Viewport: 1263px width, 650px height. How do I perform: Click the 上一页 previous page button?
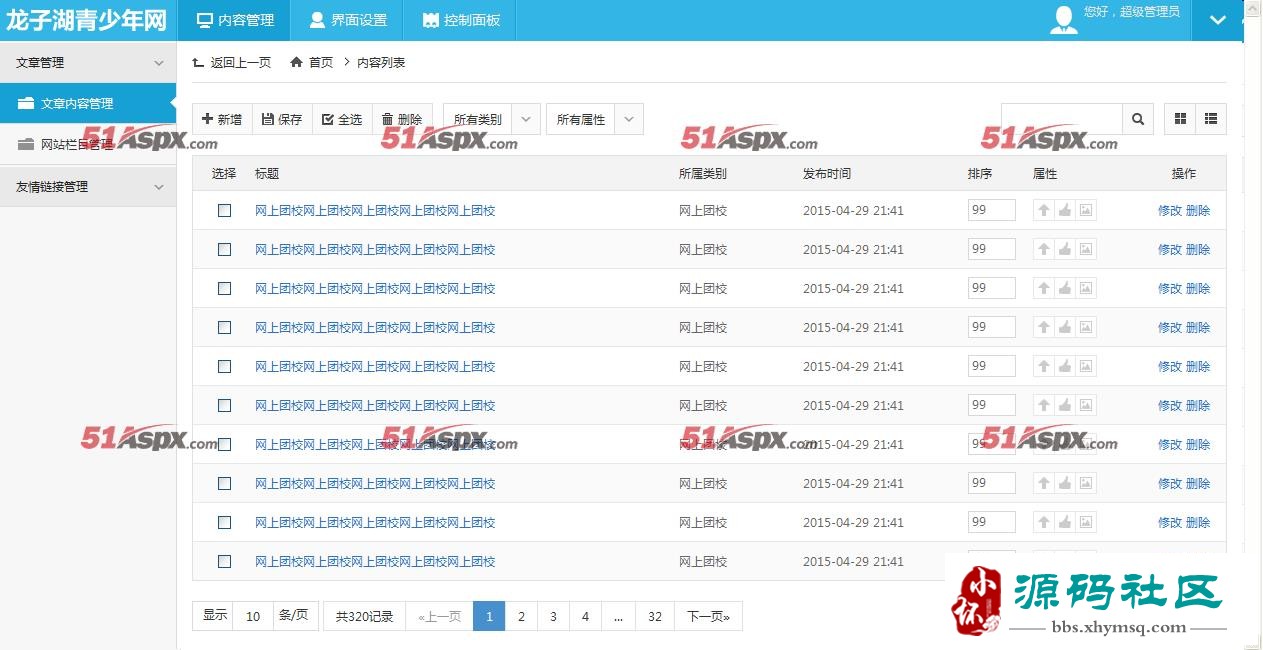click(x=439, y=616)
